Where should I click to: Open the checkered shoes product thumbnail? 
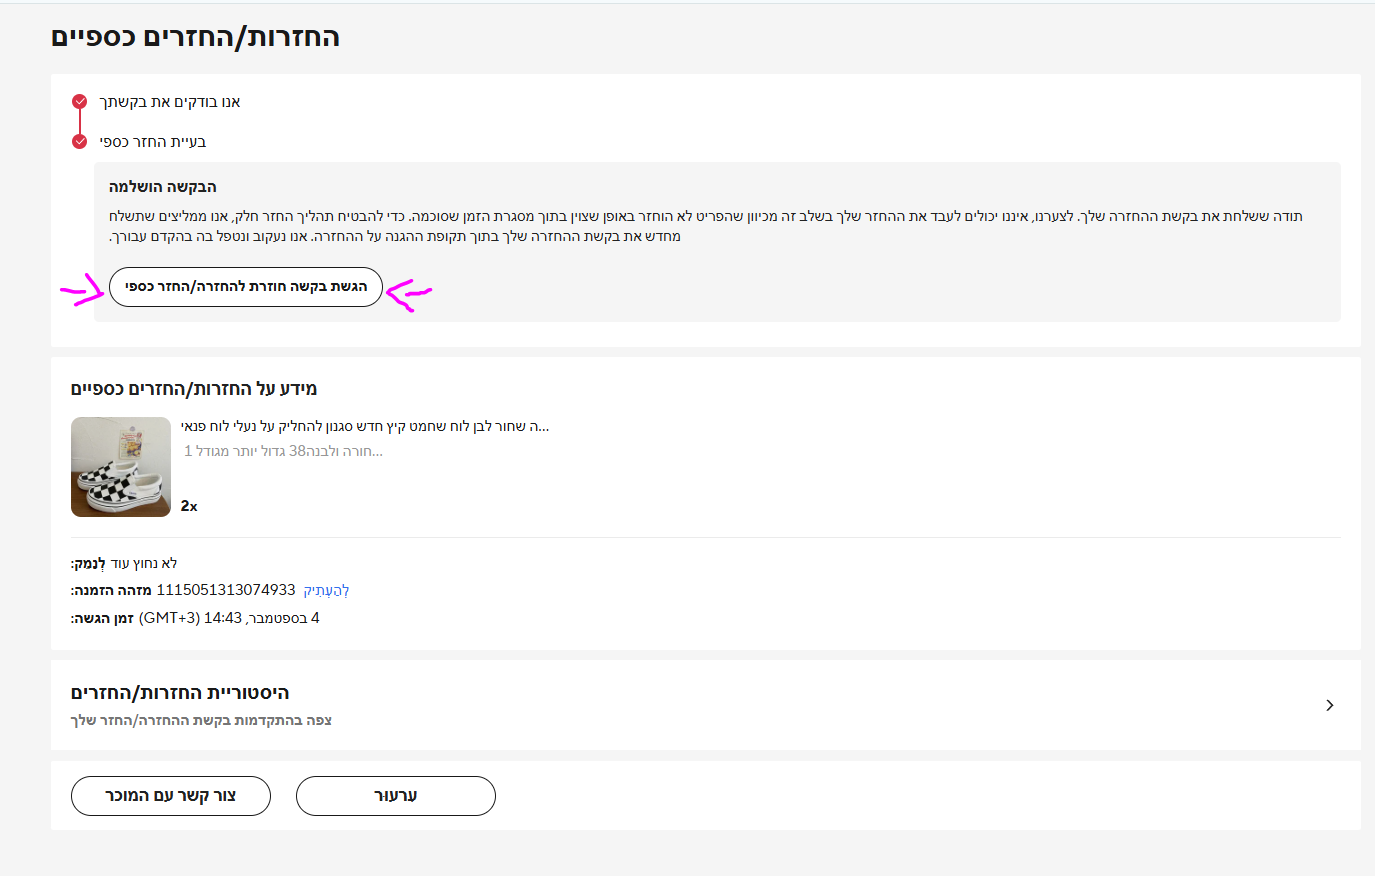121,467
